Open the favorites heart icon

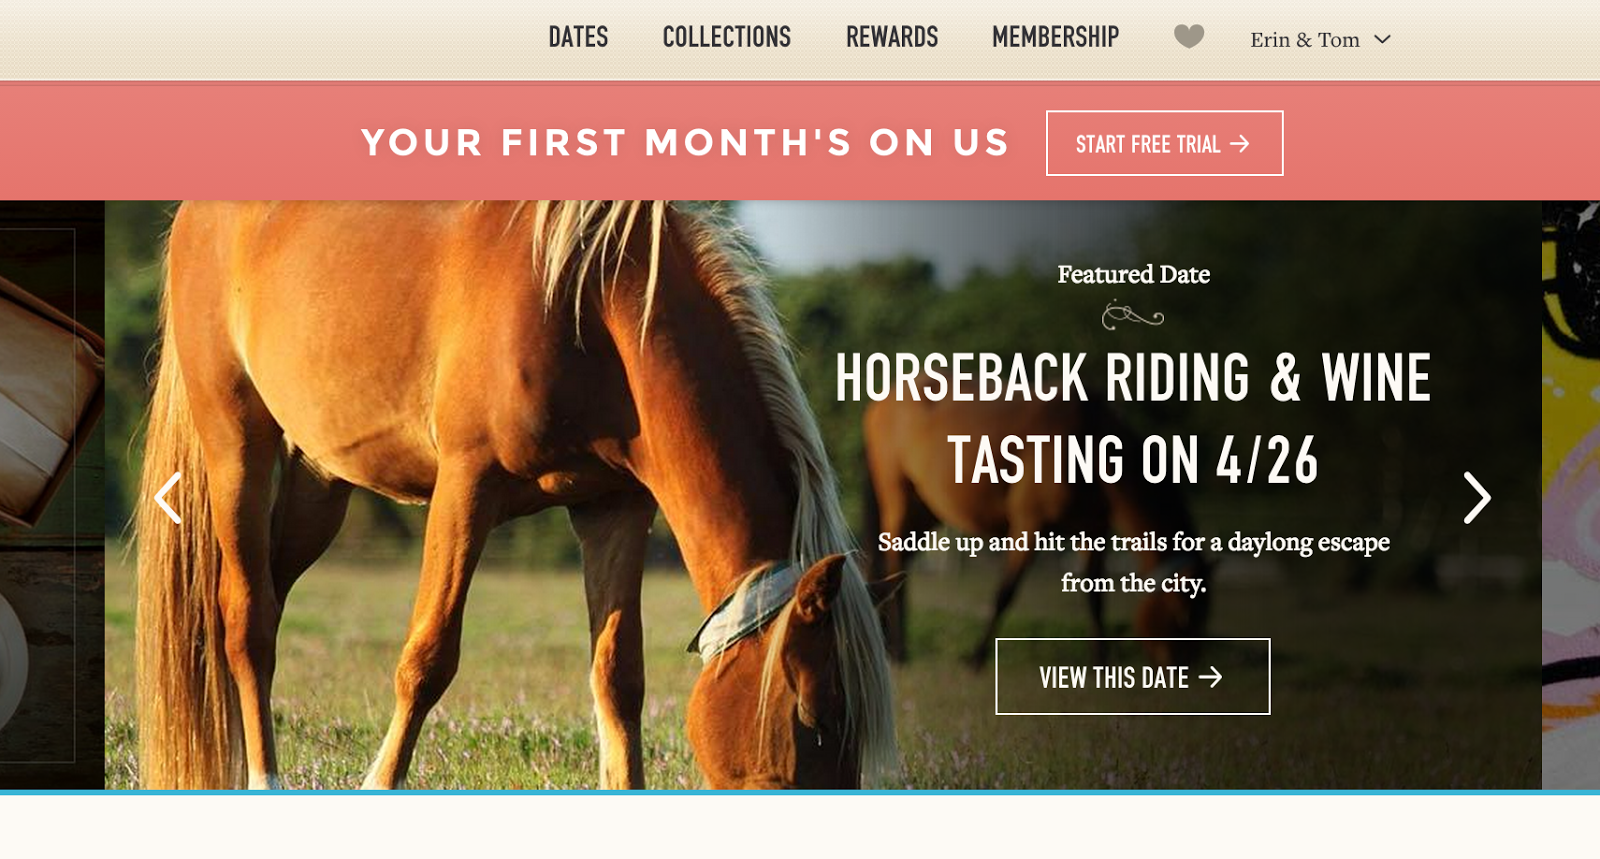click(x=1188, y=37)
